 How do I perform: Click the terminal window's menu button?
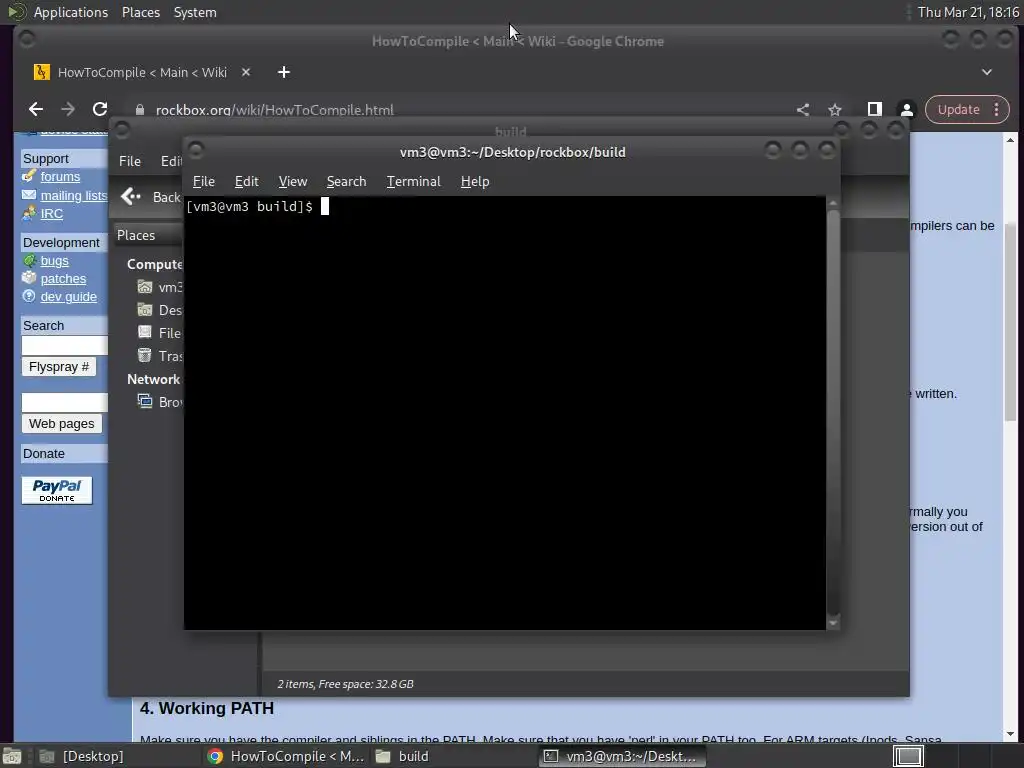196,150
